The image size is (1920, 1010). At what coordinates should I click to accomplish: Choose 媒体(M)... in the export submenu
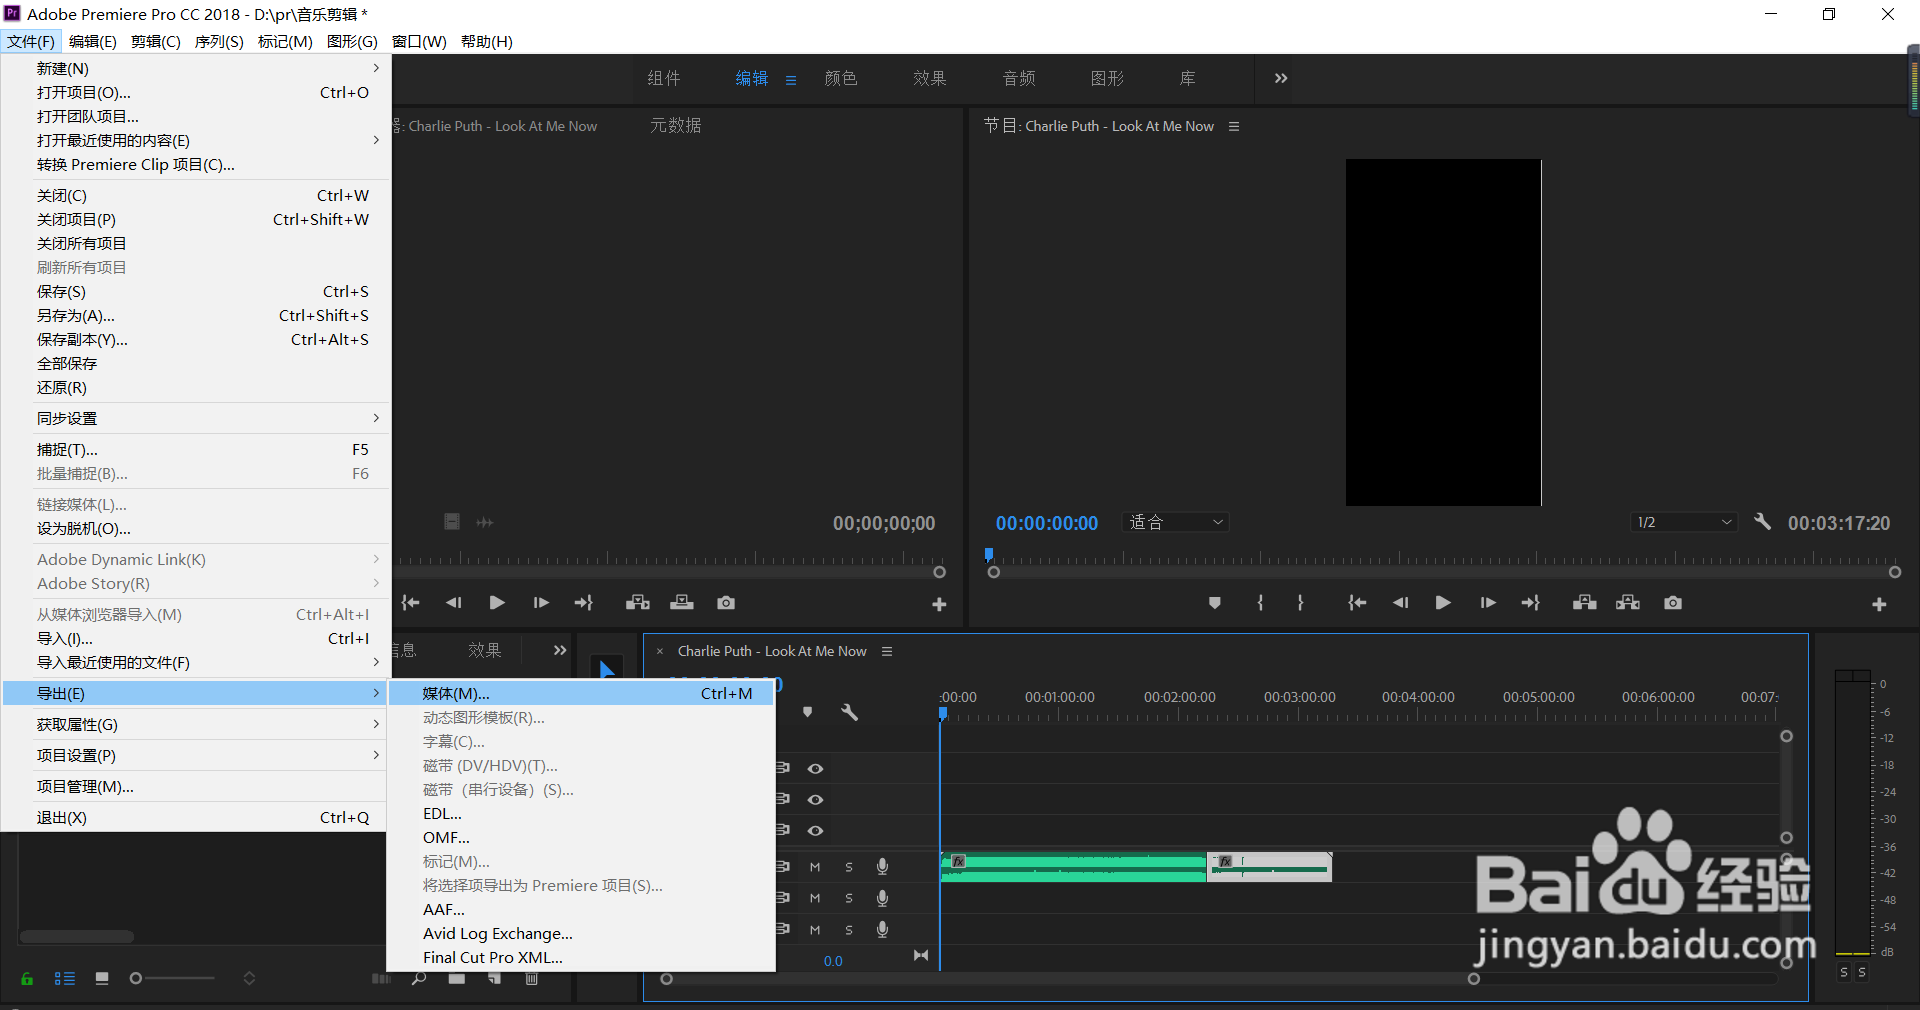581,693
